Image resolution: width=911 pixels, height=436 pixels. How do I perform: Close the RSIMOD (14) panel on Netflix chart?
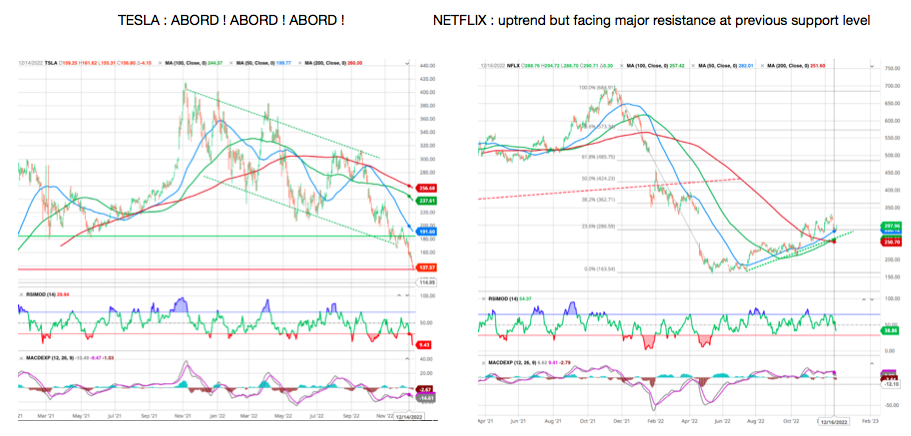483,299
